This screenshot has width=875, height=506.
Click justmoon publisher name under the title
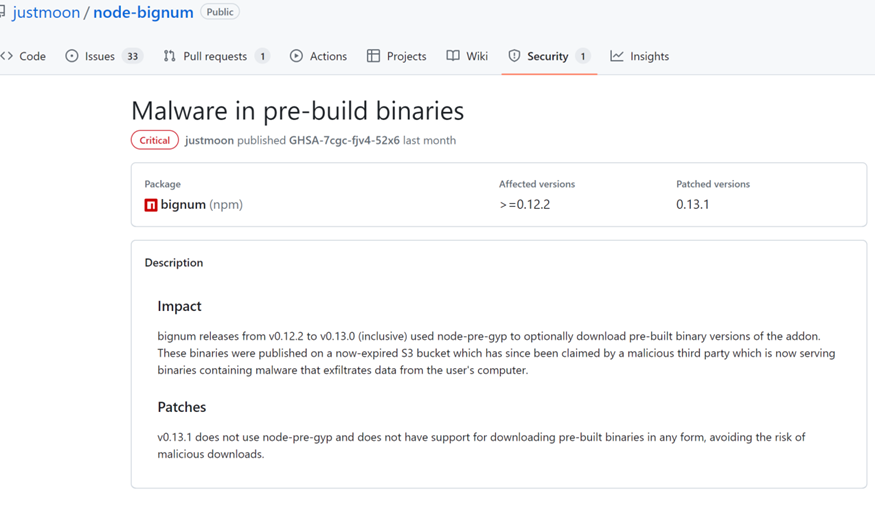click(x=209, y=140)
